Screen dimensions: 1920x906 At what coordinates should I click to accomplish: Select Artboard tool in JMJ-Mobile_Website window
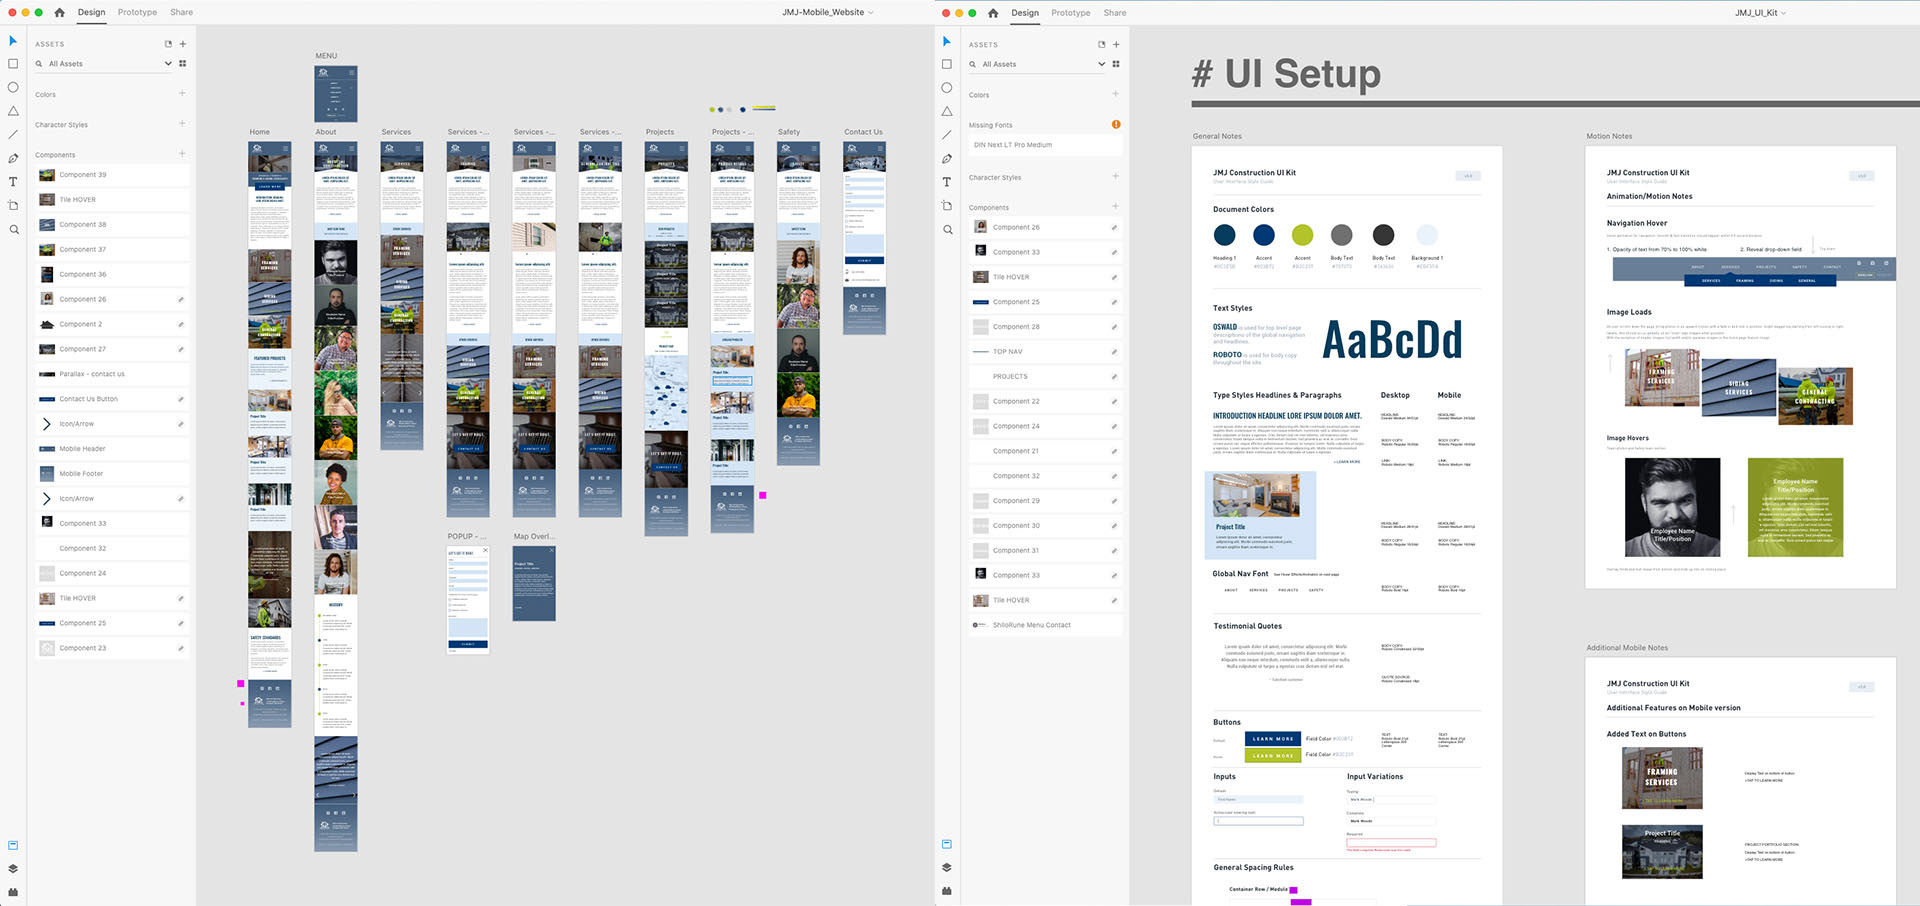click(13, 205)
